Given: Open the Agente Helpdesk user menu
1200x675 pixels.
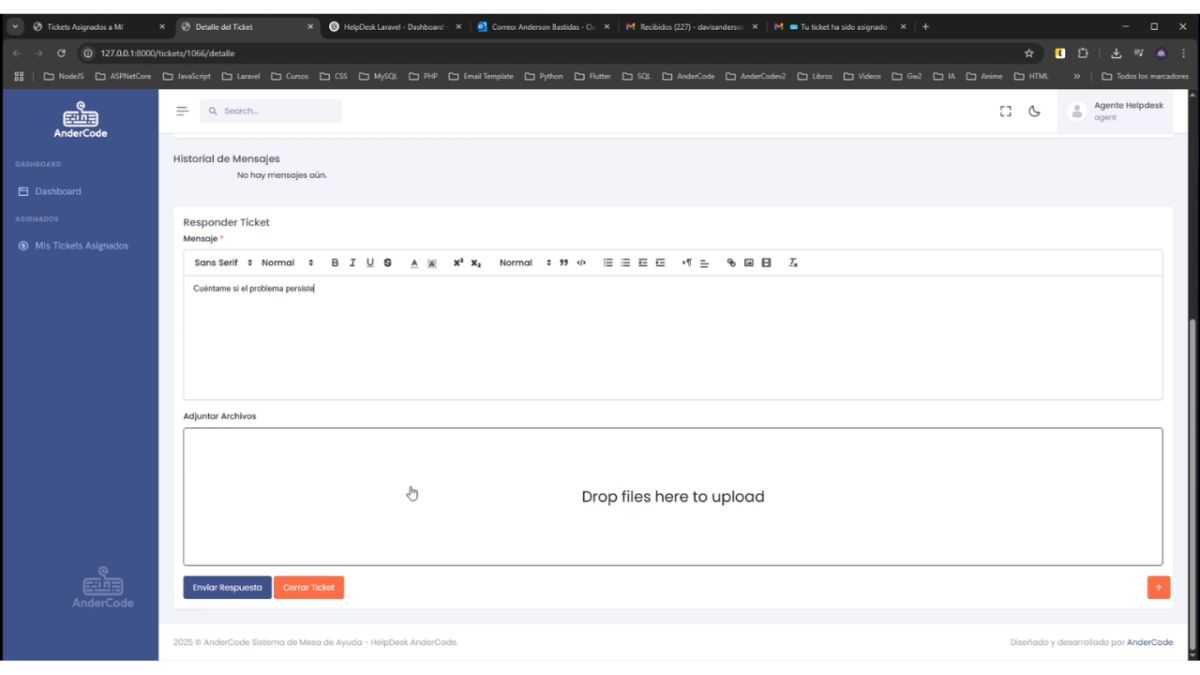Looking at the screenshot, I should [1115, 111].
